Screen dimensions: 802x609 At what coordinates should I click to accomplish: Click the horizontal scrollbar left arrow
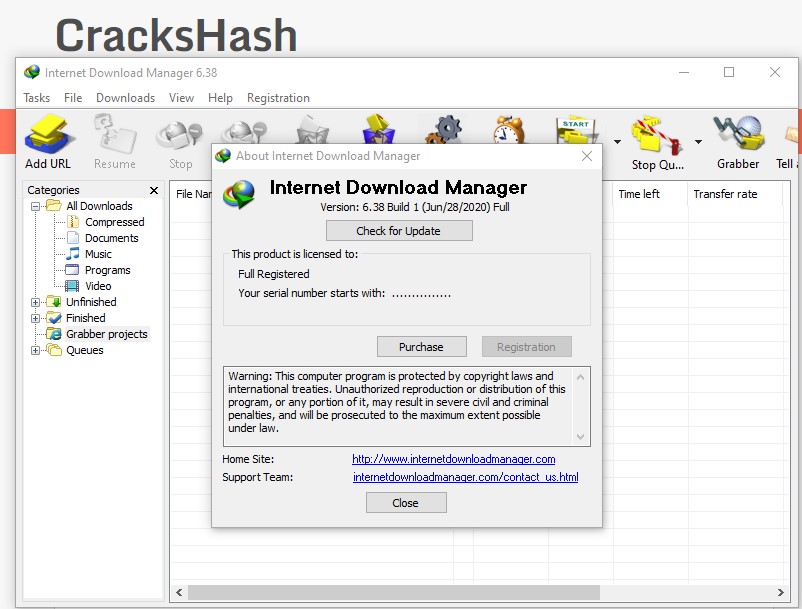(179, 592)
